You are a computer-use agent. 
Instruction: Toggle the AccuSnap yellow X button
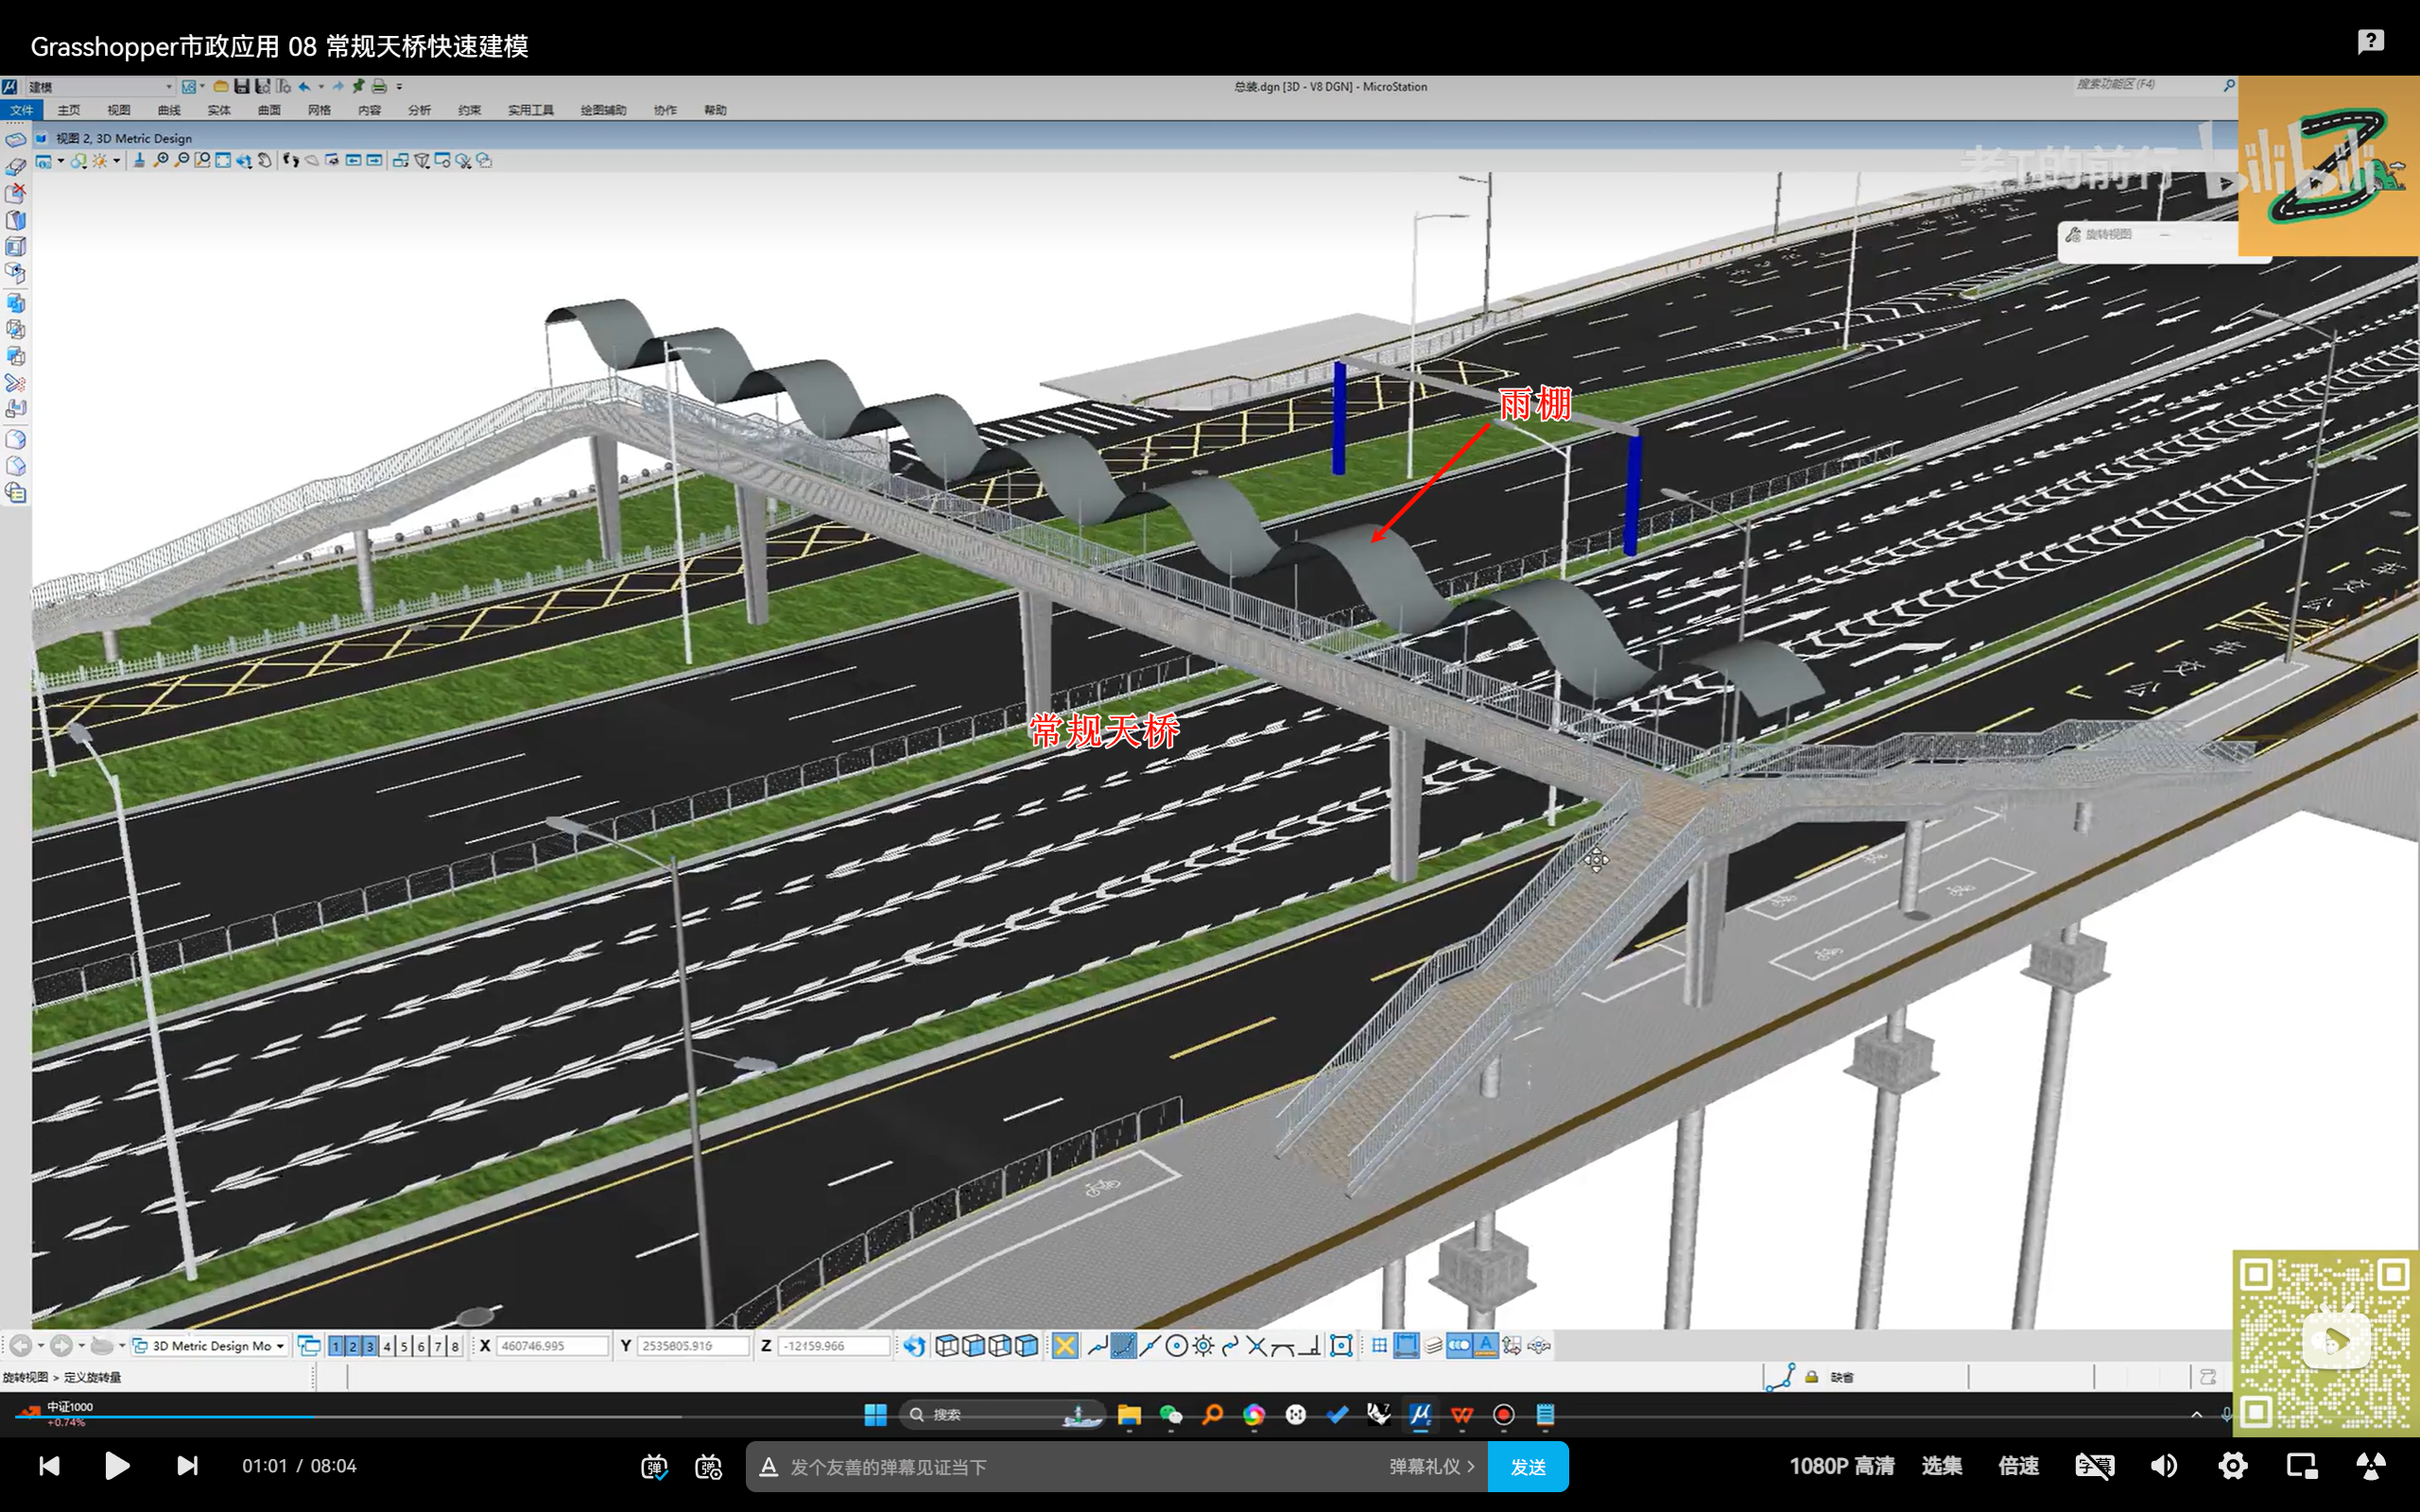tap(1065, 1346)
